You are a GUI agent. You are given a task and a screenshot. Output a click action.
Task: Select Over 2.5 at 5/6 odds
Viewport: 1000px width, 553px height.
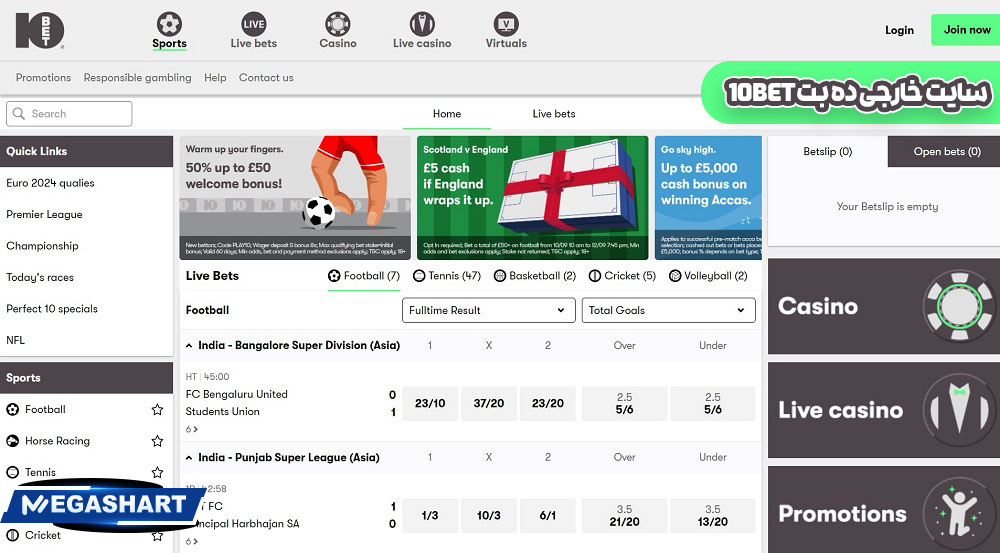tap(624, 403)
